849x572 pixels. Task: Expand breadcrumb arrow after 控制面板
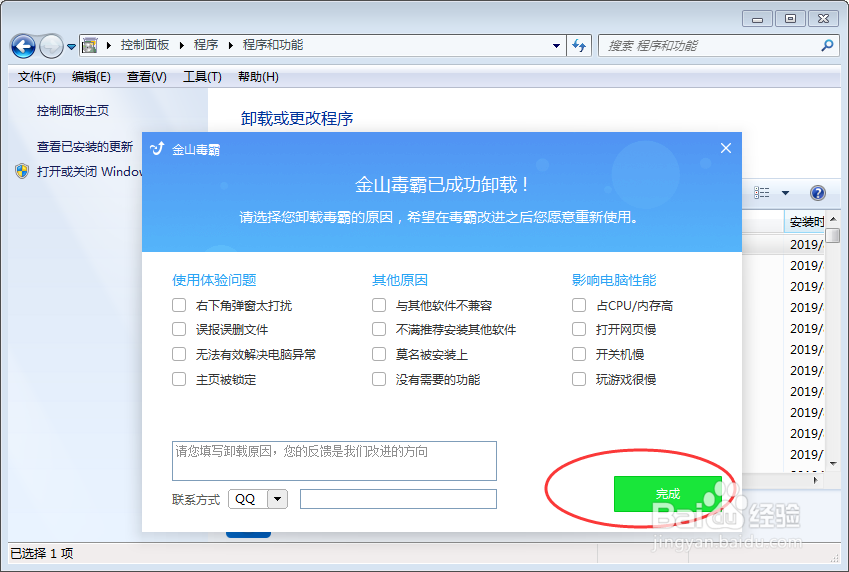click(181, 46)
